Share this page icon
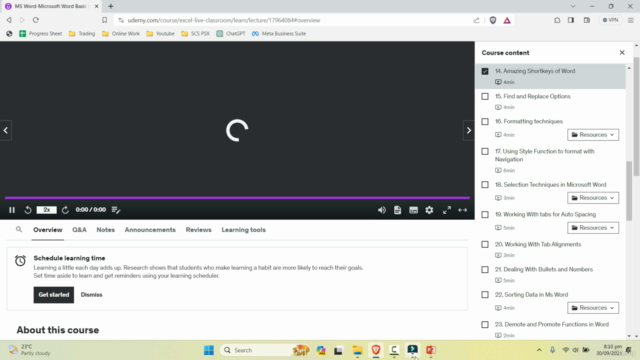The width and height of the screenshot is (640, 360). click(476, 20)
